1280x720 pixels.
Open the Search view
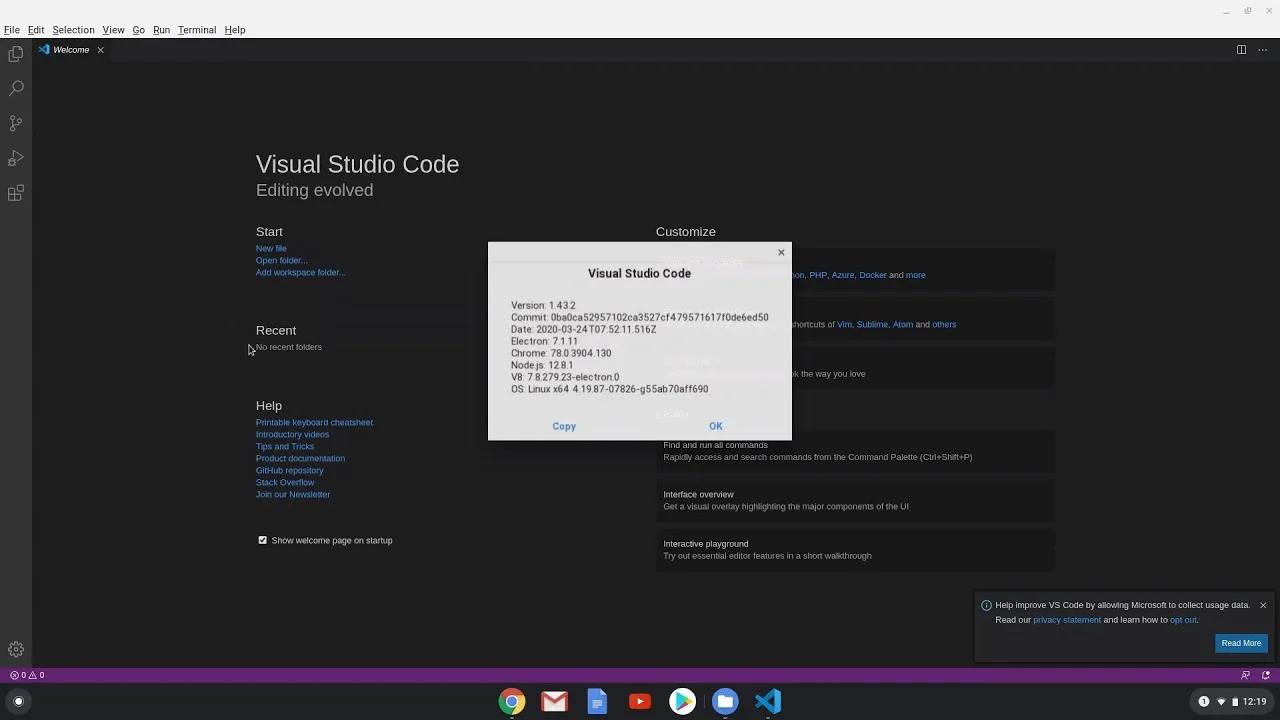coord(15,88)
